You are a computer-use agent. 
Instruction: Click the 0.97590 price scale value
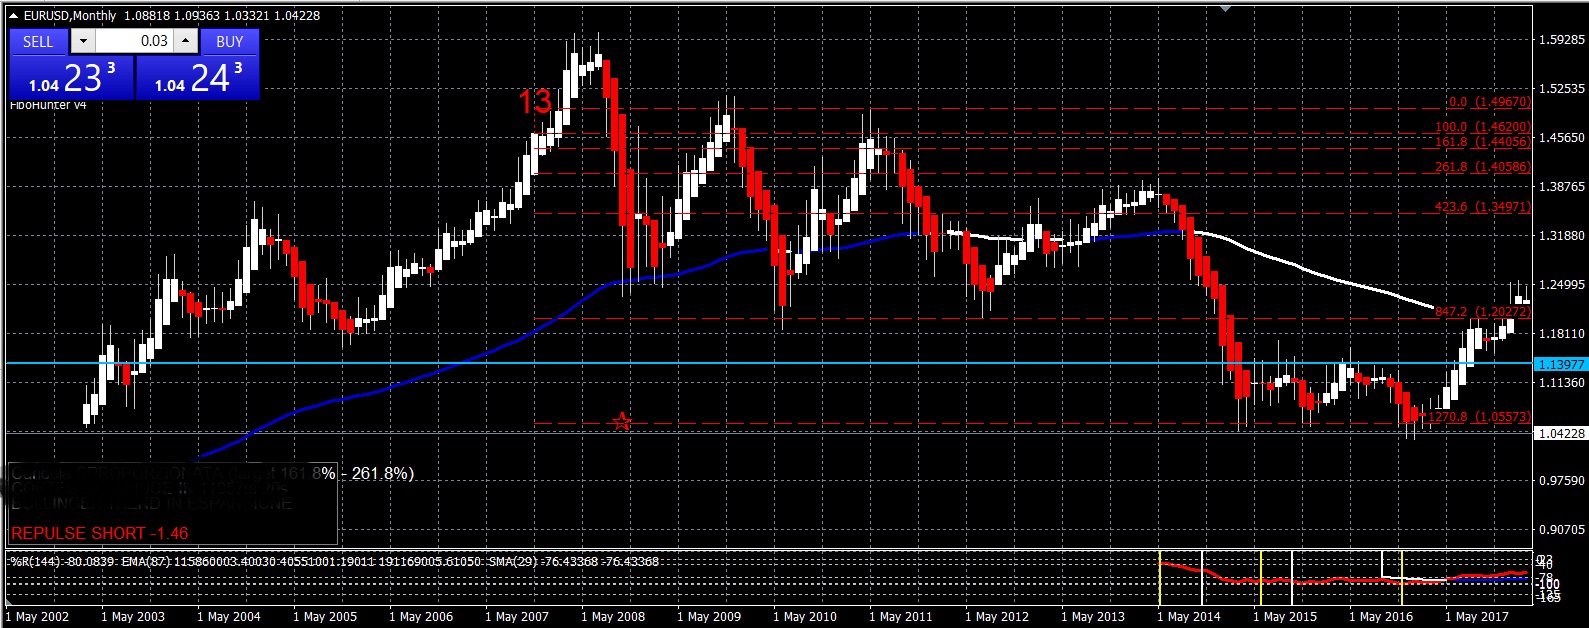tap(1561, 481)
